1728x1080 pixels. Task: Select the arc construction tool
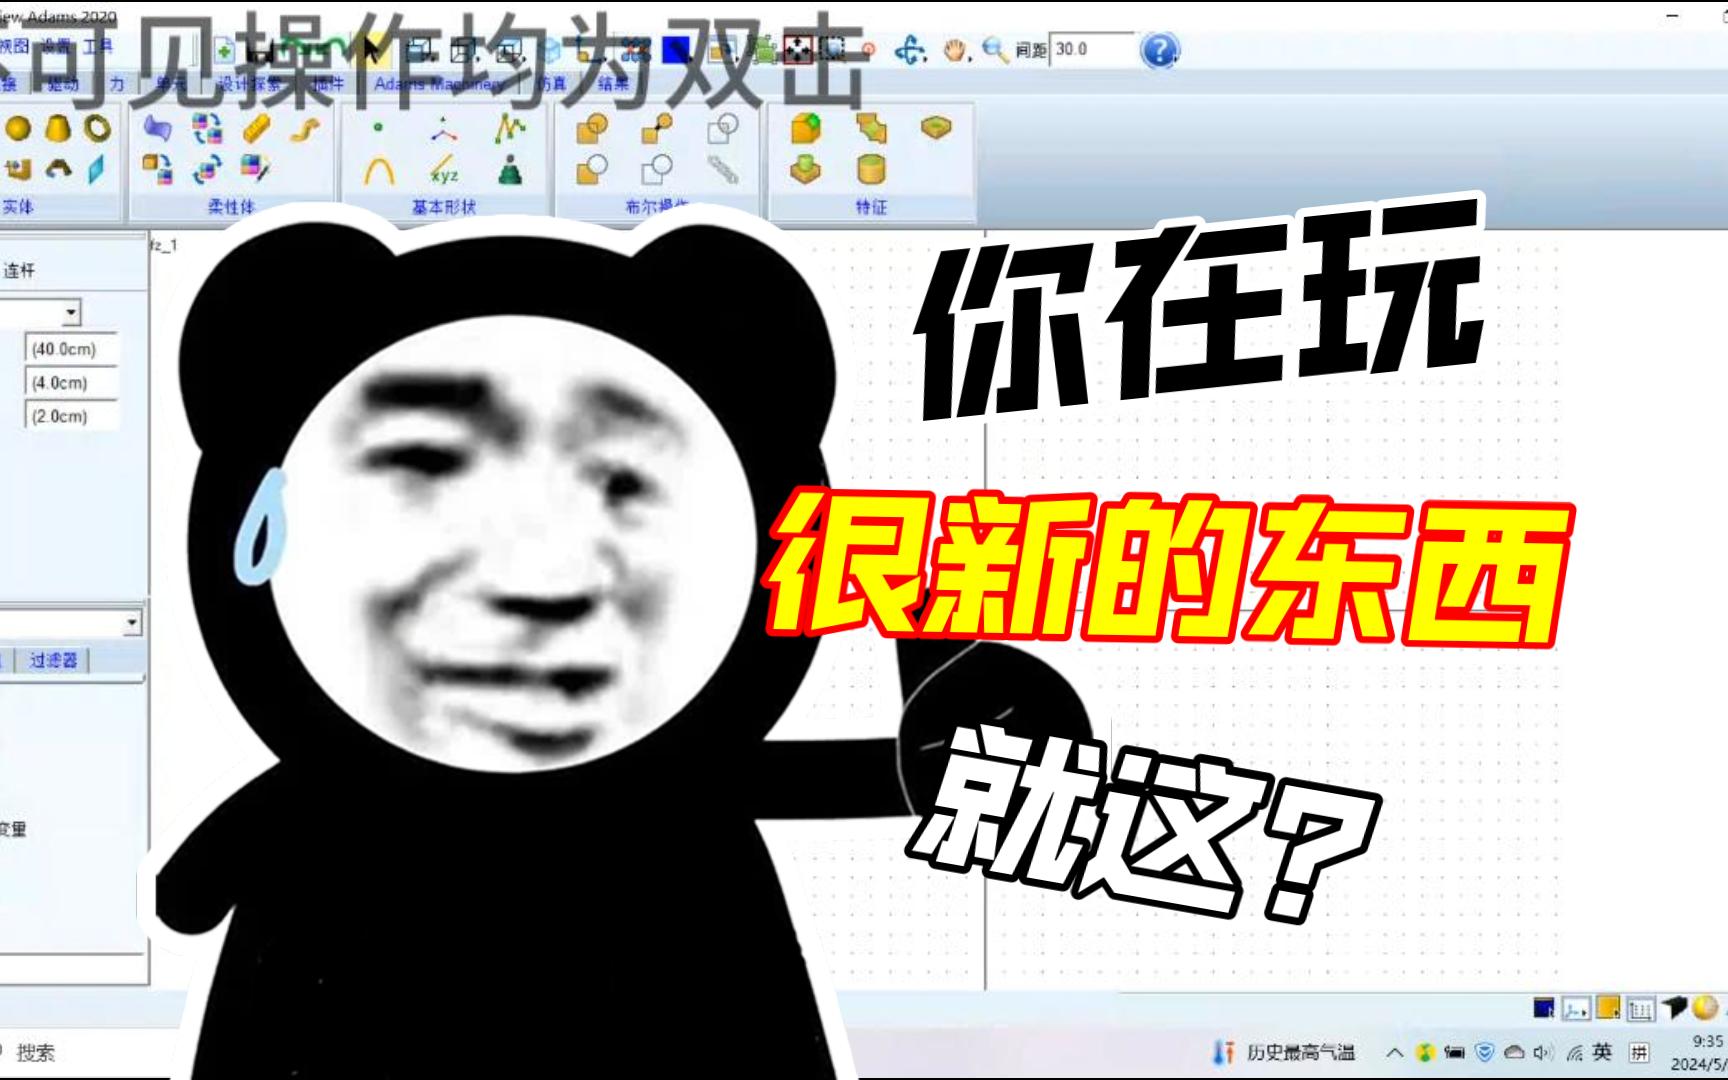pyautogui.click(x=378, y=170)
